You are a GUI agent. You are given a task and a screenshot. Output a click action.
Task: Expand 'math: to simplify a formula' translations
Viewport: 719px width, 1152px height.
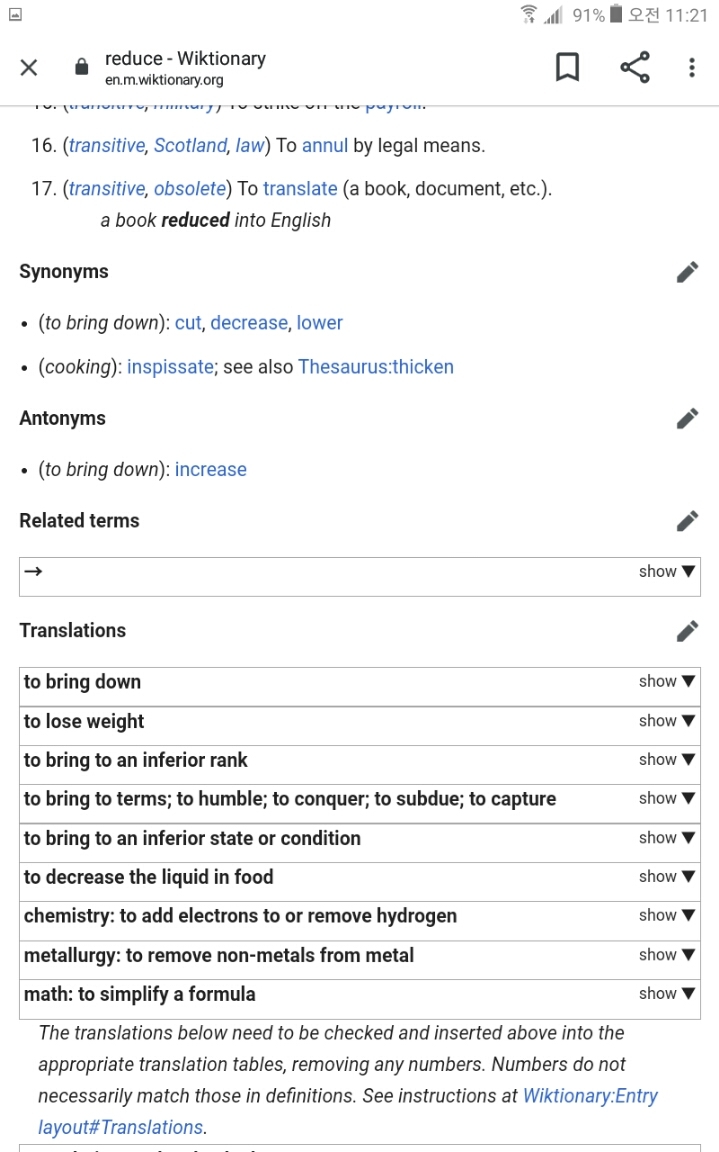click(666, 994)
